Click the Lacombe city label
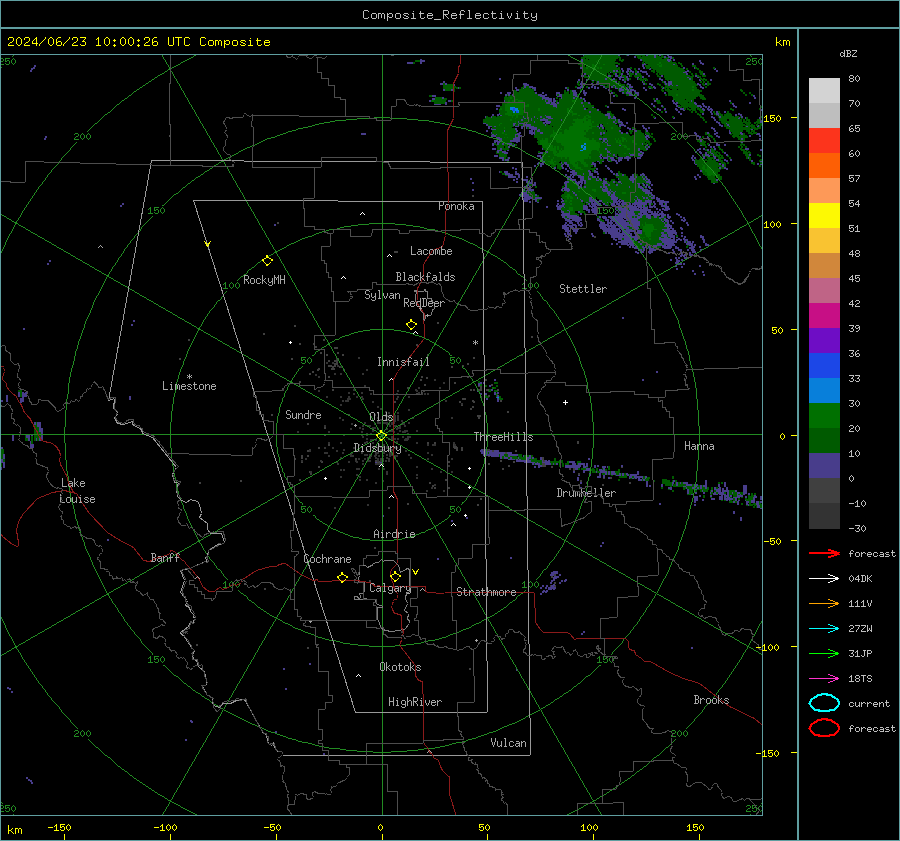This screenshot has width=900, height=841. click(431, 251)
